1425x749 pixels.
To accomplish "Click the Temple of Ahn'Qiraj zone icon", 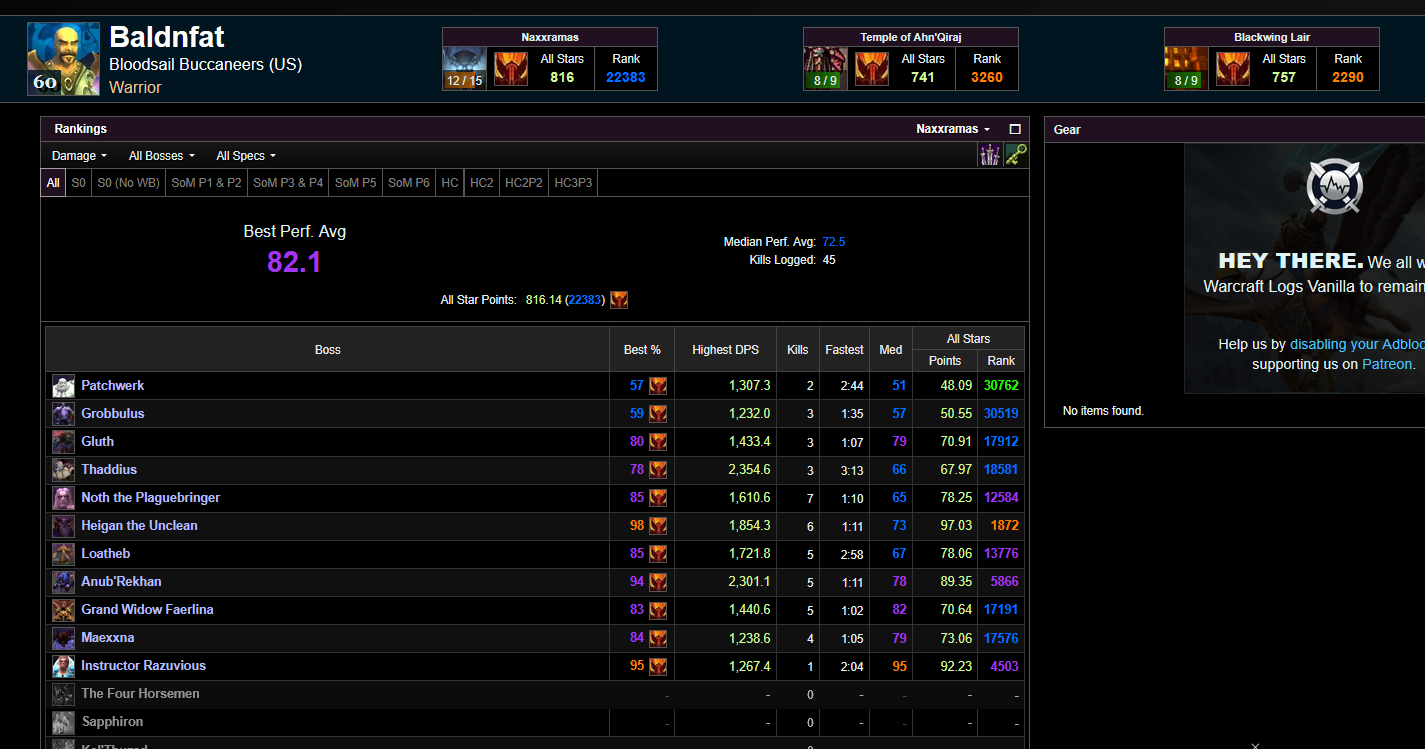I will pos(826,68).
